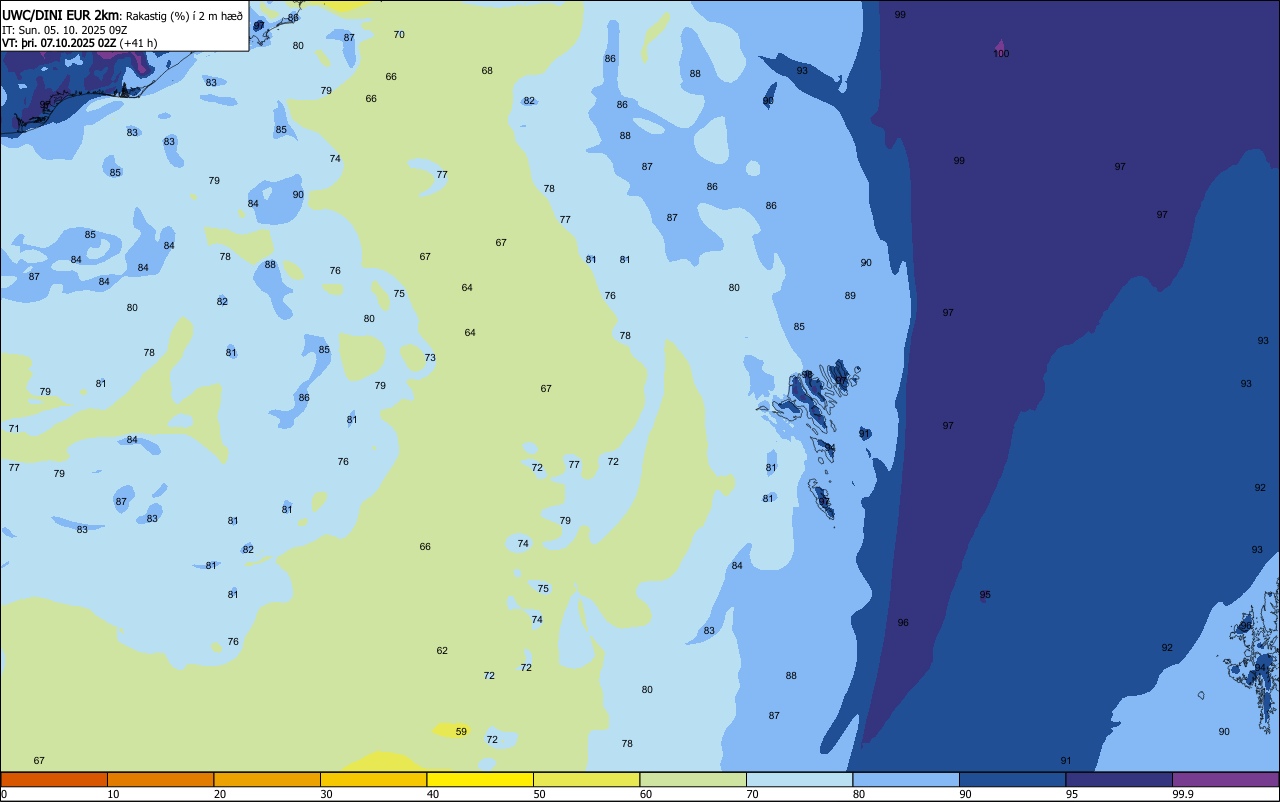Click the dark orange 0–10 legend swatch
Viewport: 1280px width, 802px height.
coord(54,780)
